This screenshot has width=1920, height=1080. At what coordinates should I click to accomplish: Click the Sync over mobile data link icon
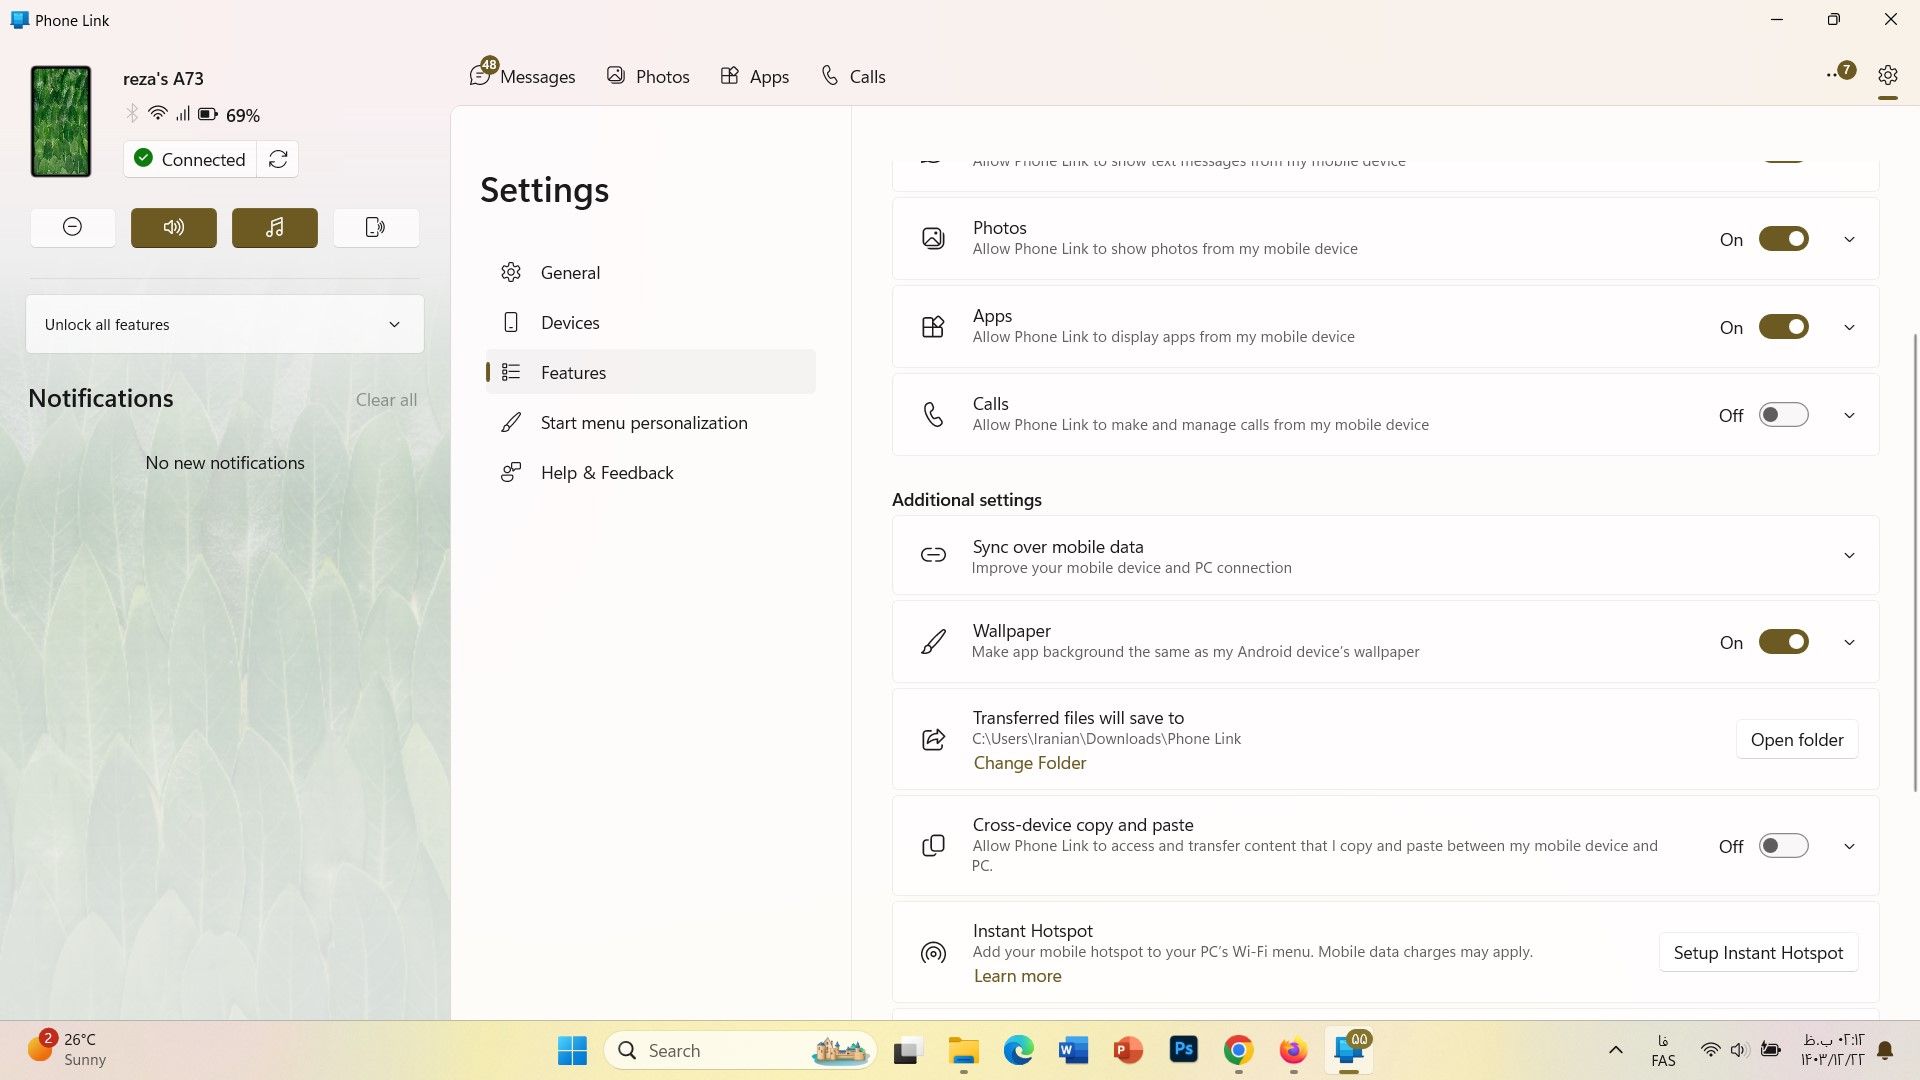(x=933, y=555)
